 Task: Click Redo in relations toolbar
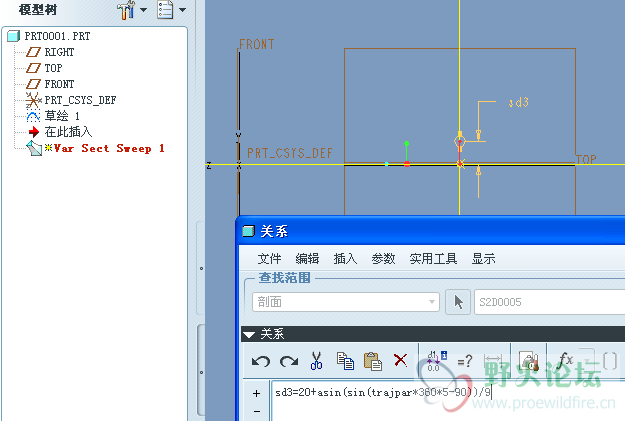click(x=289, y=362)
